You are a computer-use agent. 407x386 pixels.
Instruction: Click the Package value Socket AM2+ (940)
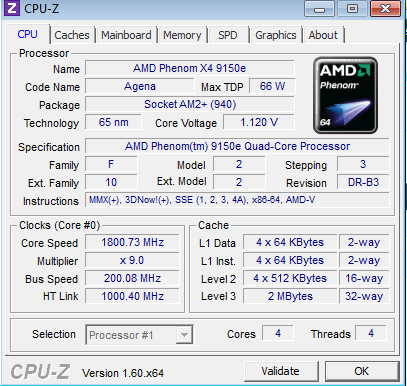(190, 104)
